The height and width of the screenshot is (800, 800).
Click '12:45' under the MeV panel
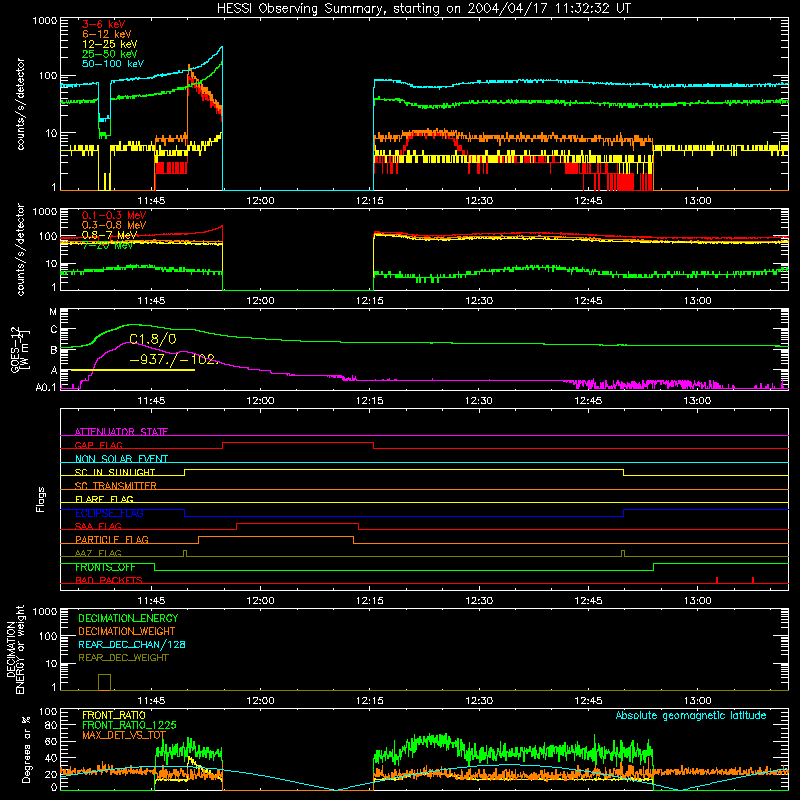click(588, 301)
